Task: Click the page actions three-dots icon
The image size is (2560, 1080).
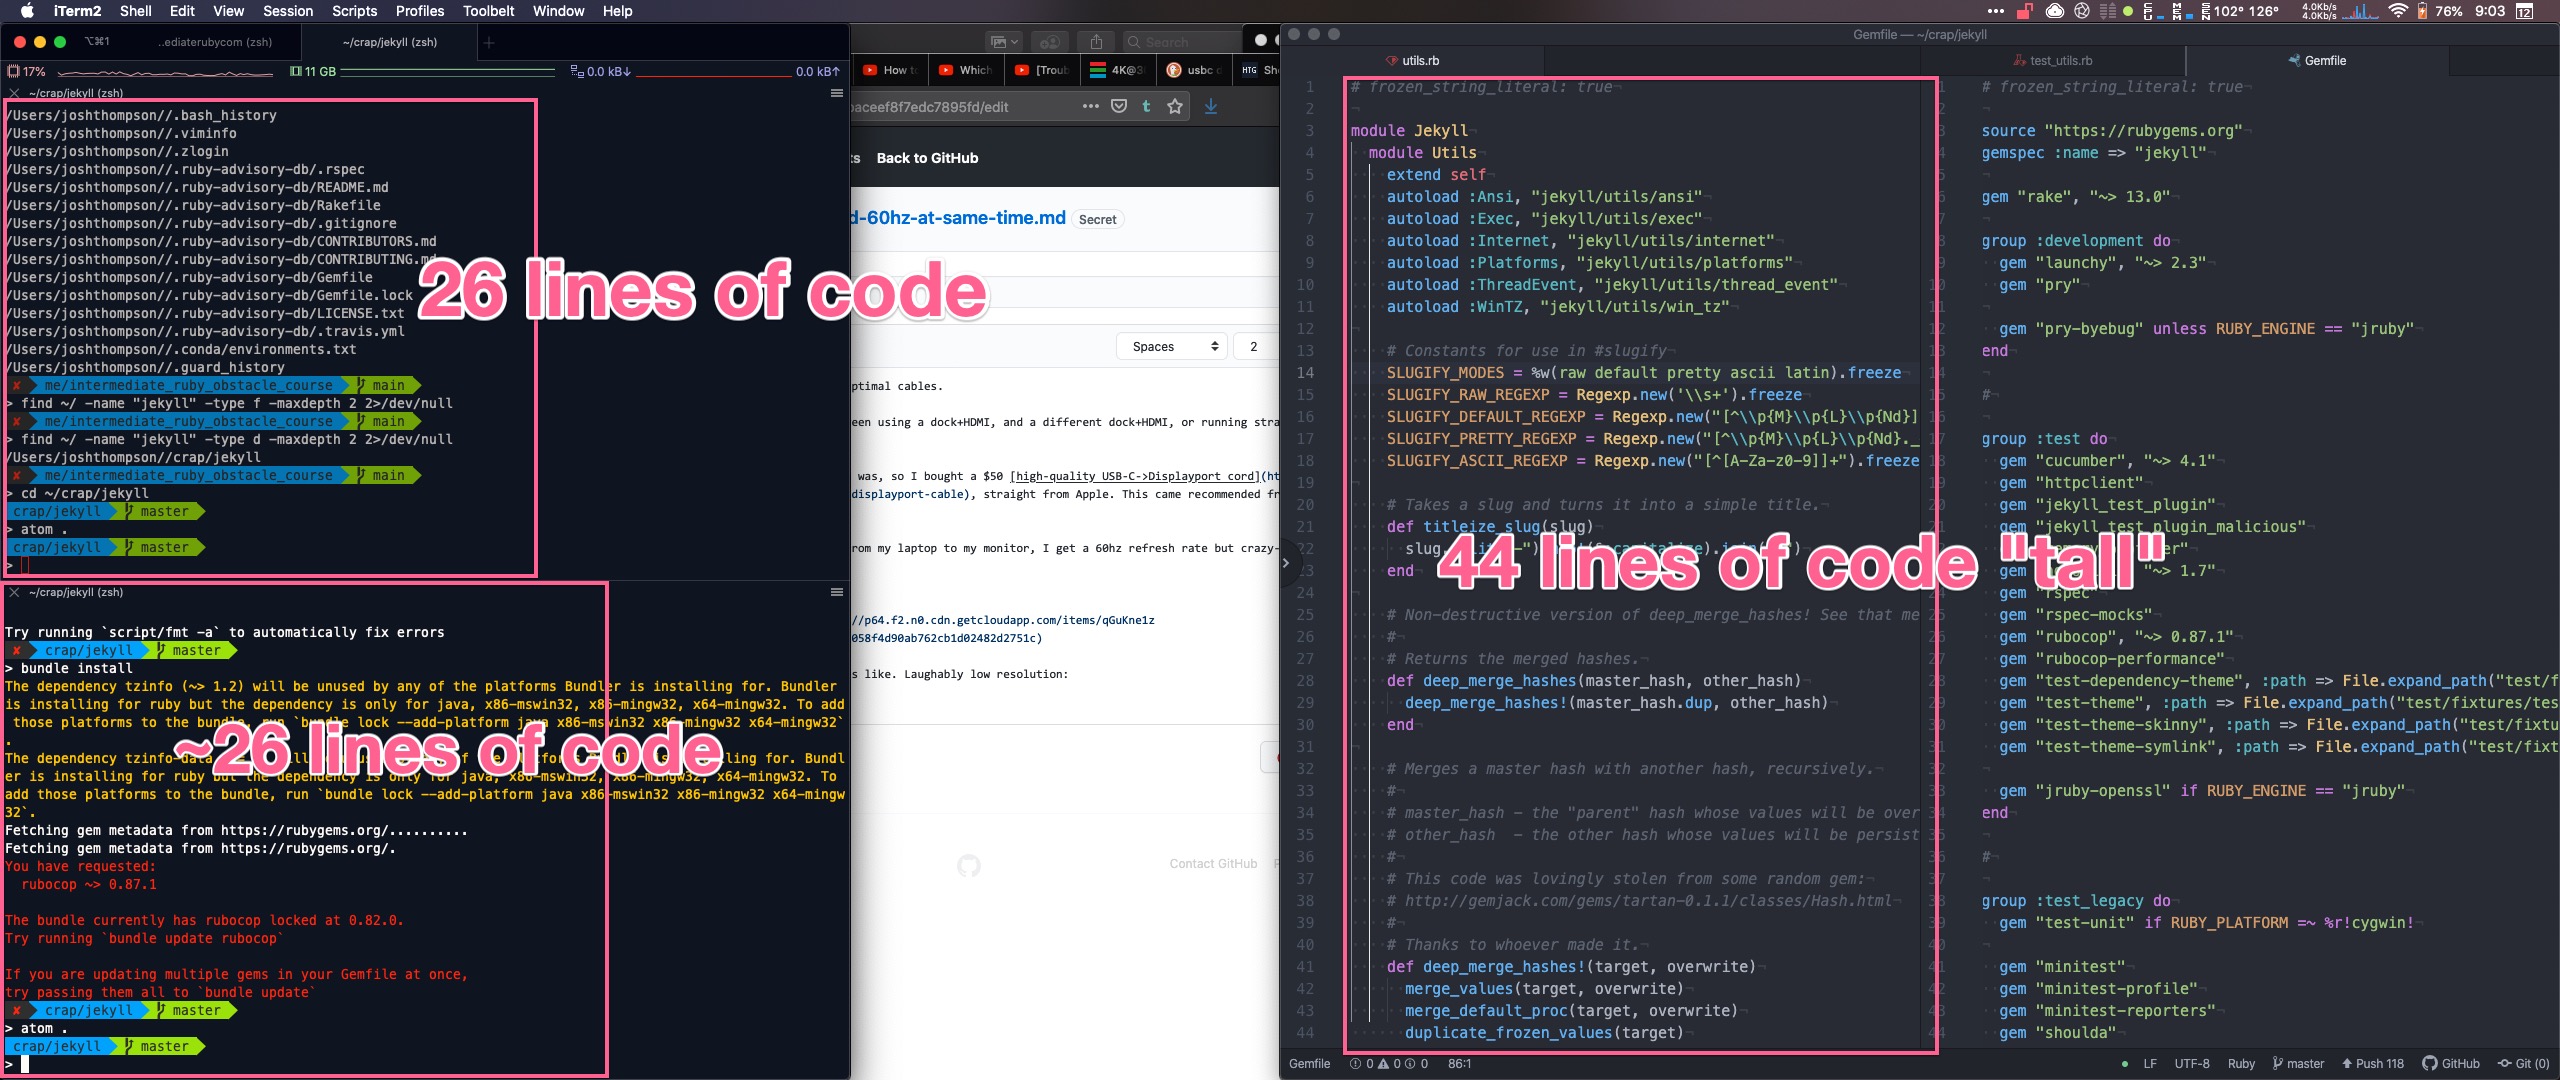Action: pos(1091,106)
